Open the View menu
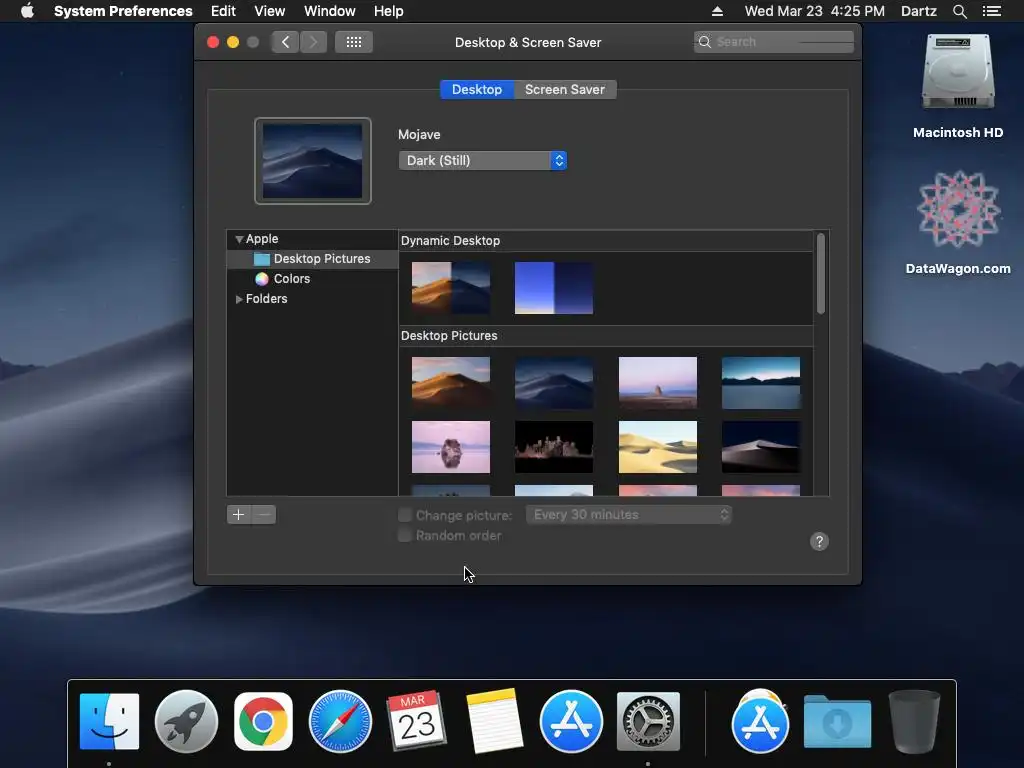Viewport: 1024px width, 768px height. pos(270,11)
